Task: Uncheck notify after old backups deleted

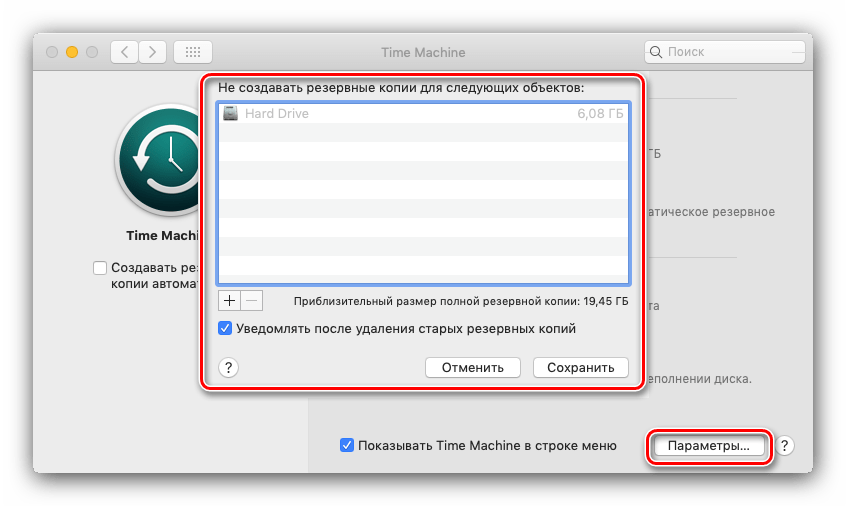Action: pos(225,328)
